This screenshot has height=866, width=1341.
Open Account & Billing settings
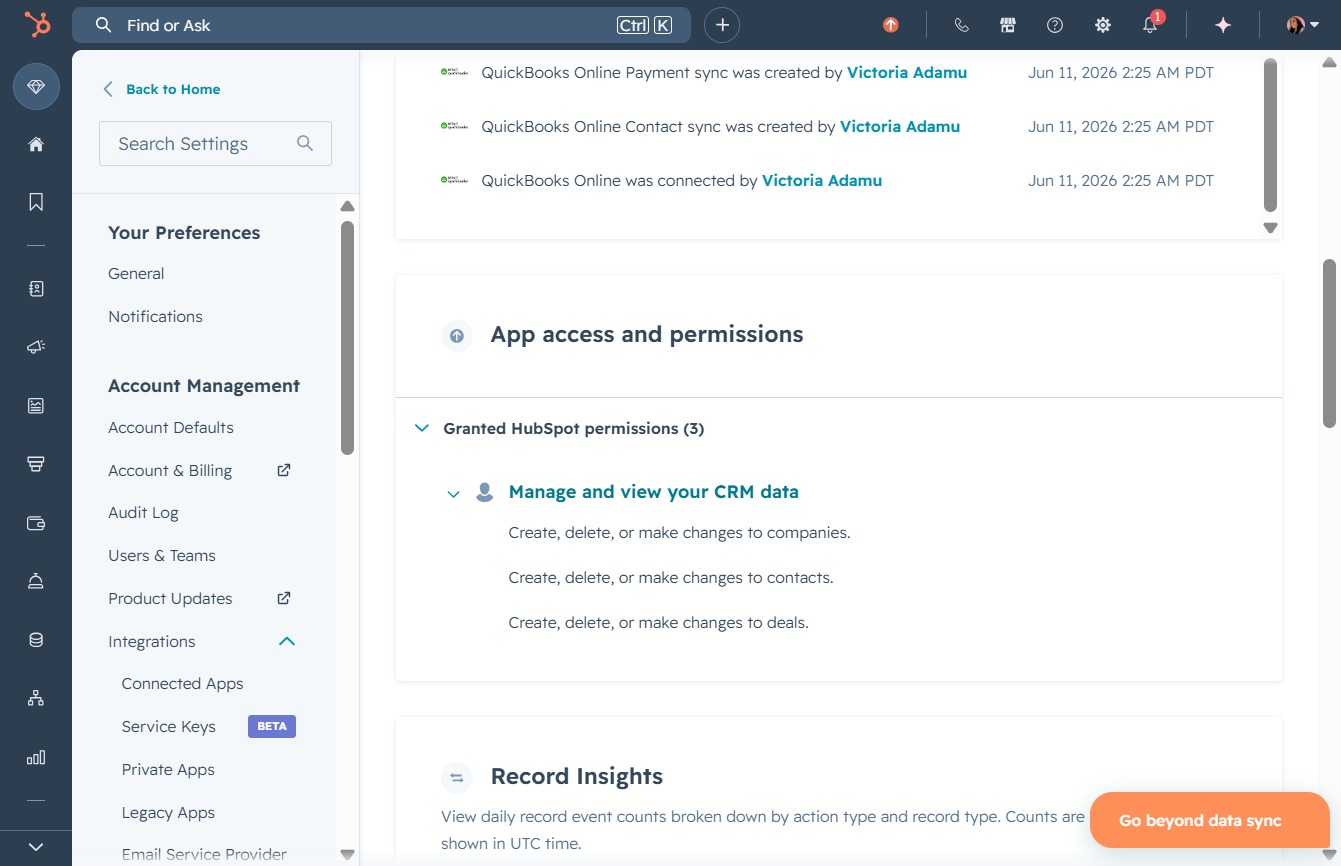point(170,470)
